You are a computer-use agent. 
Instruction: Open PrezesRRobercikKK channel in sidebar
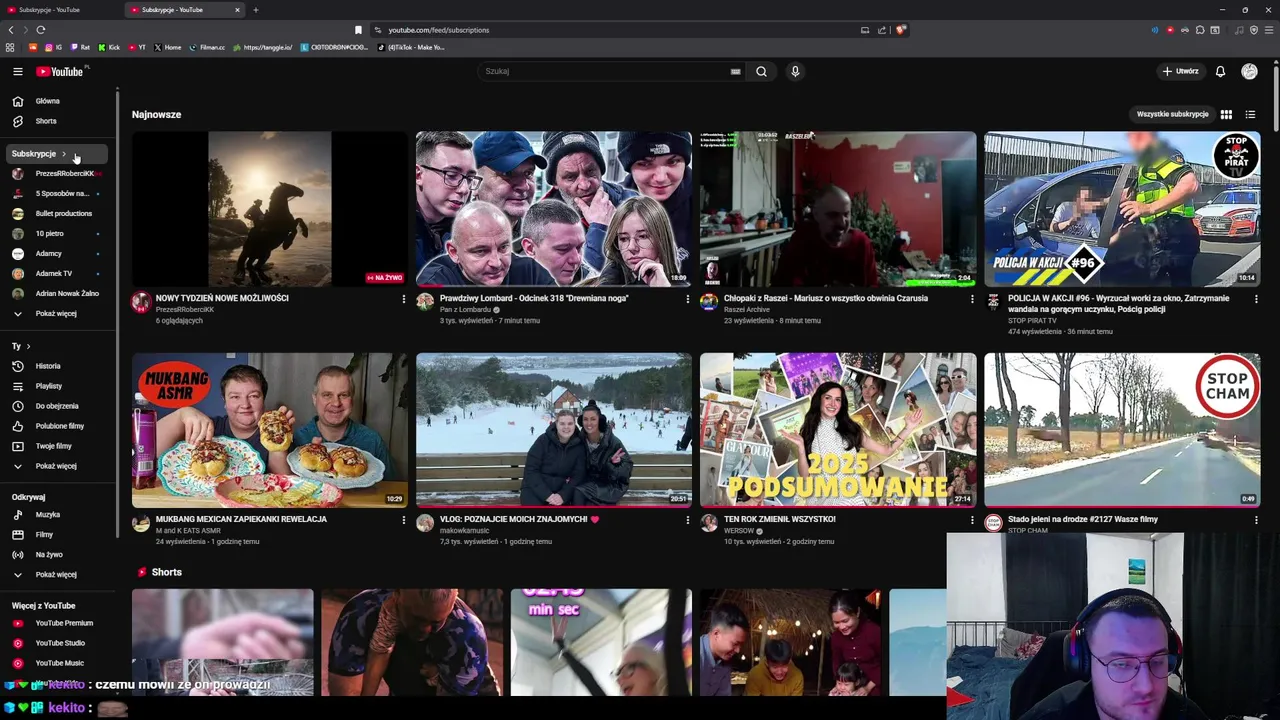click(x=56, y=174)
